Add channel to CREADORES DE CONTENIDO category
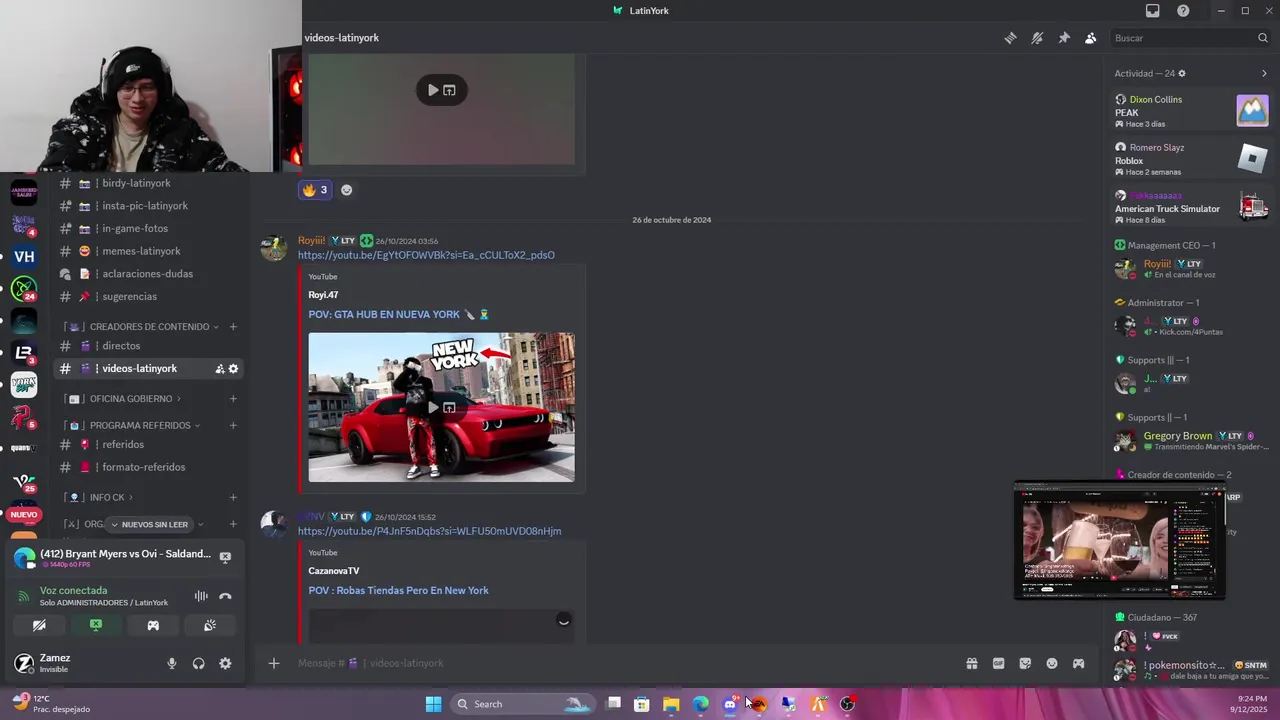Screen dimensions: 1280x720 [233, 327]
